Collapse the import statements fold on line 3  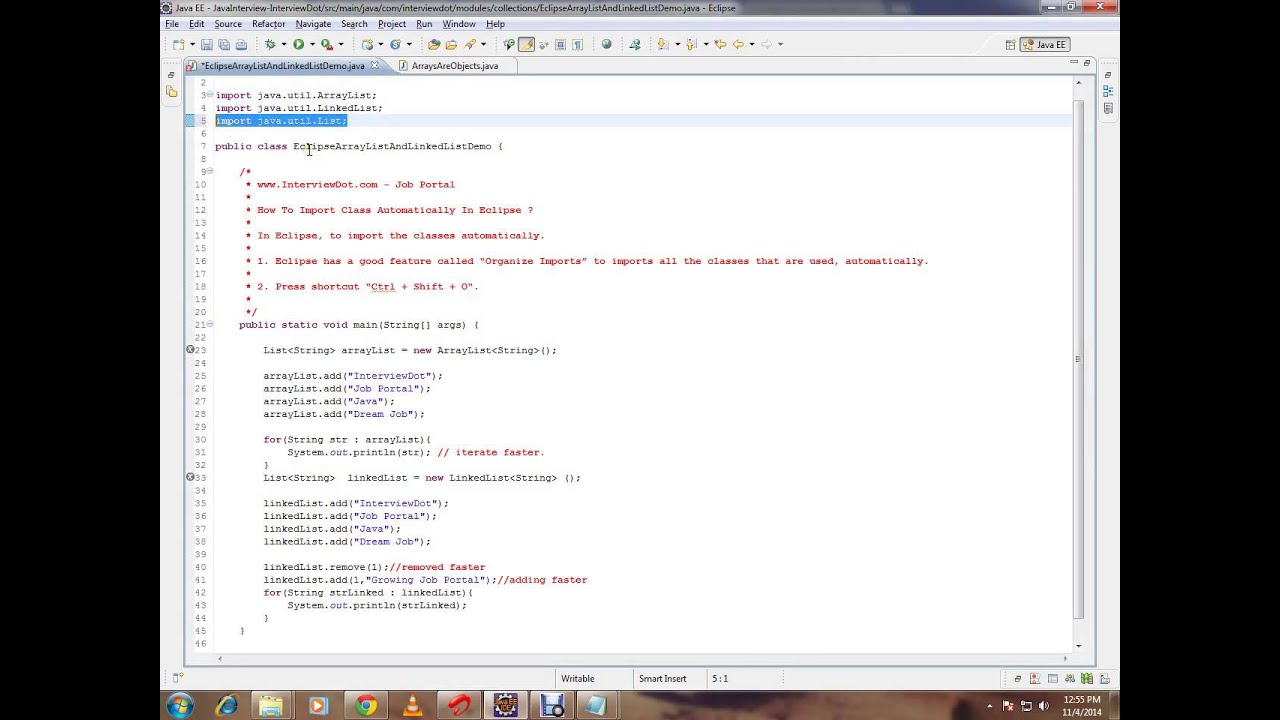(210, 95)
